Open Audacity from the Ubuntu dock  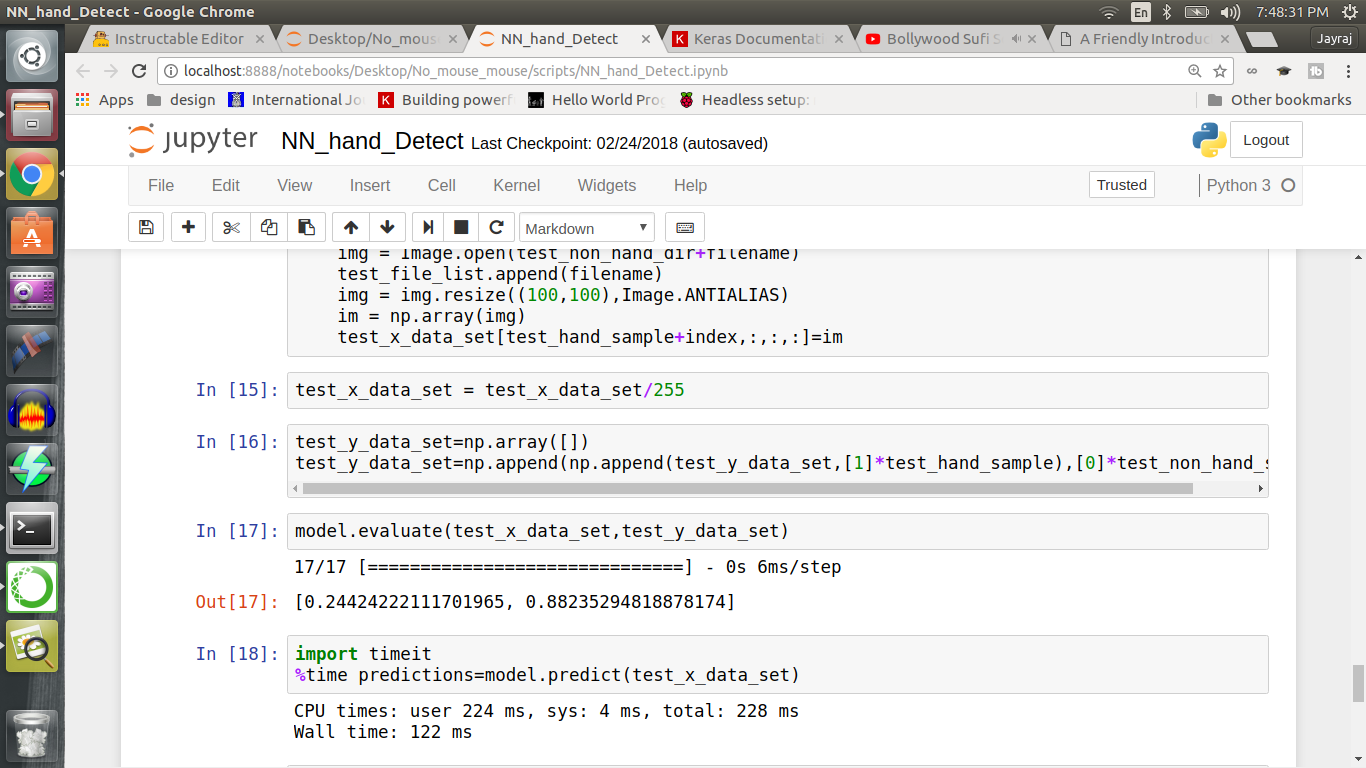[32, 410]
